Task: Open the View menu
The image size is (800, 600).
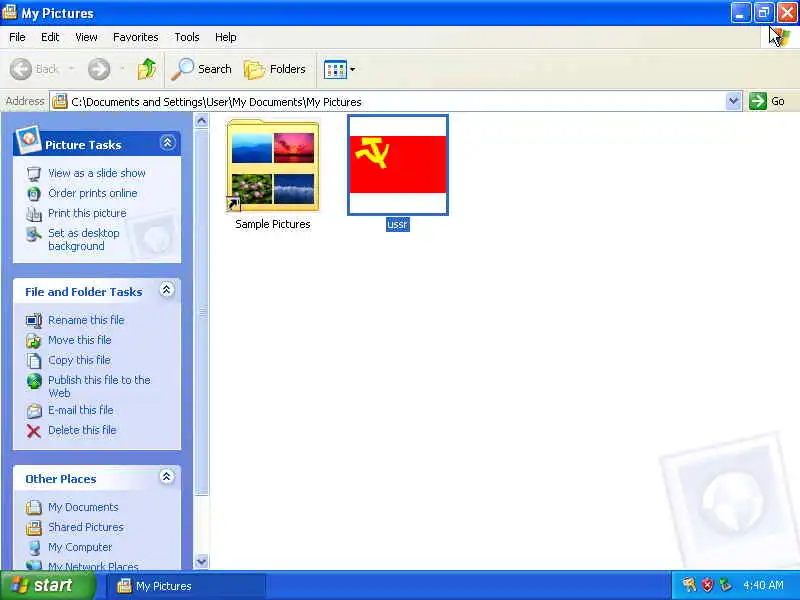Action: 86,37
